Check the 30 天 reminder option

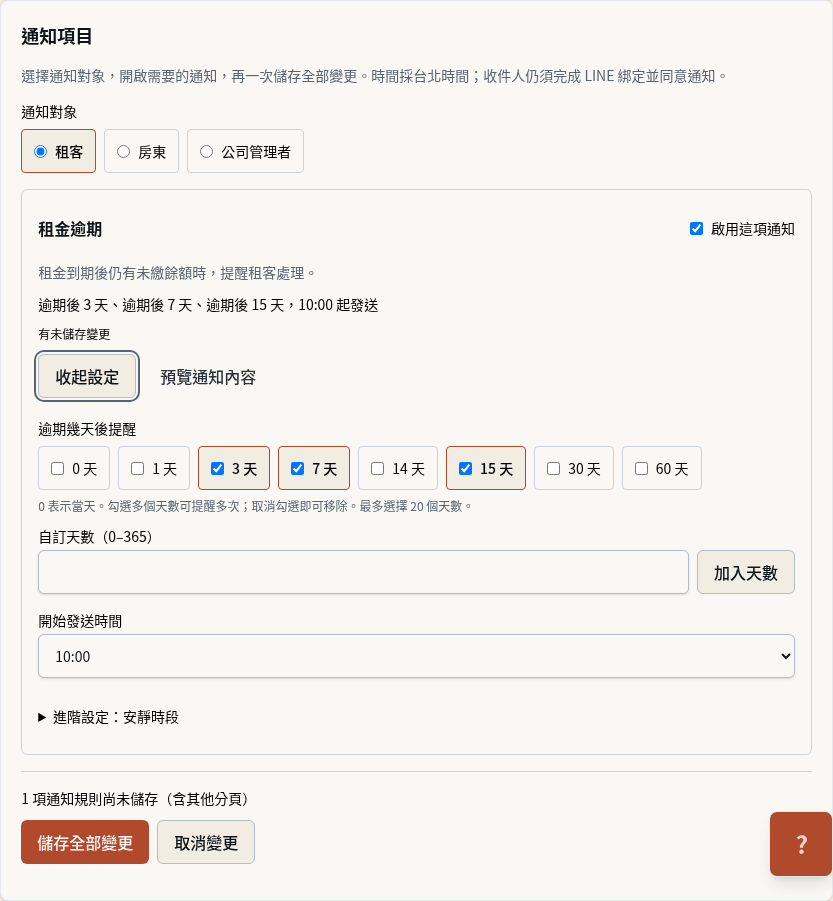pos(574,468)
